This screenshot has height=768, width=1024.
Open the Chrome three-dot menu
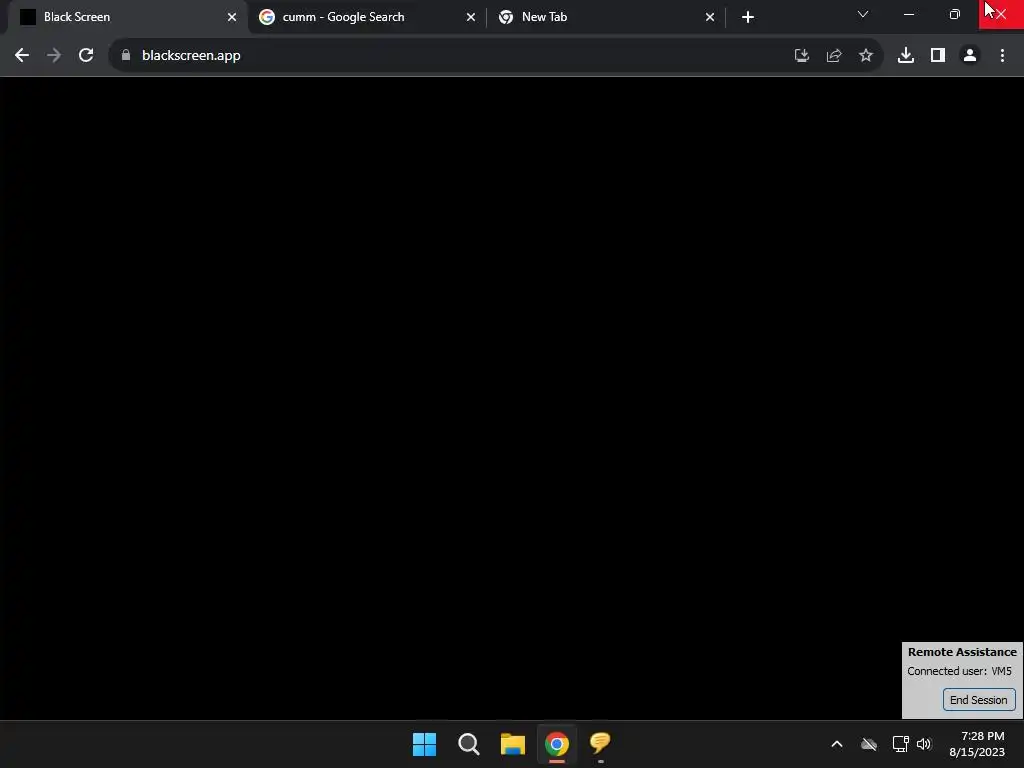[1002, 56]
